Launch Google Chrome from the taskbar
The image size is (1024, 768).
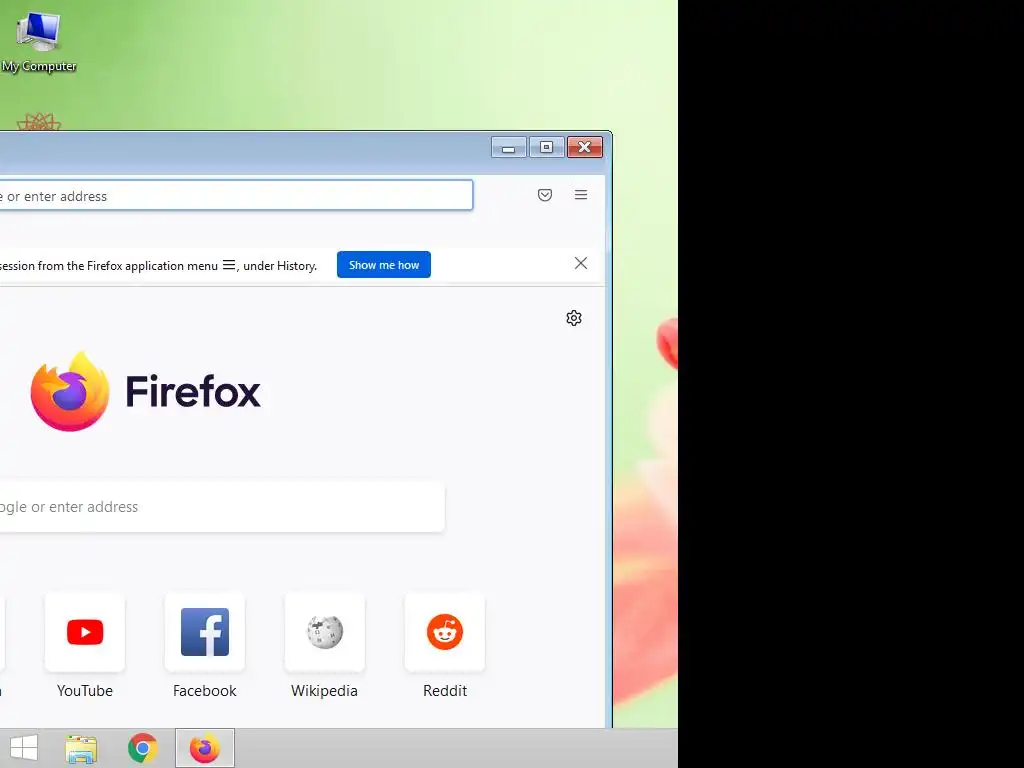142,748
